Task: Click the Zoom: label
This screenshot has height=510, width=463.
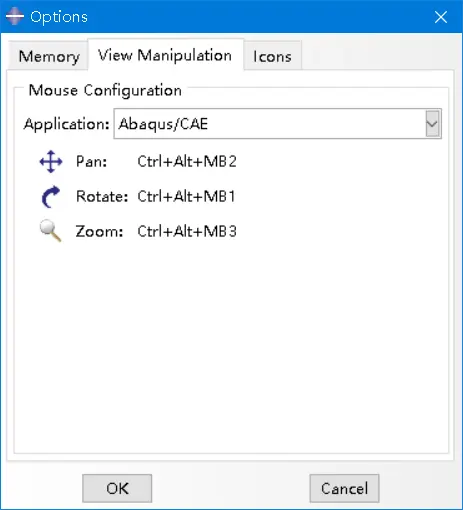Action: [99, 231]
